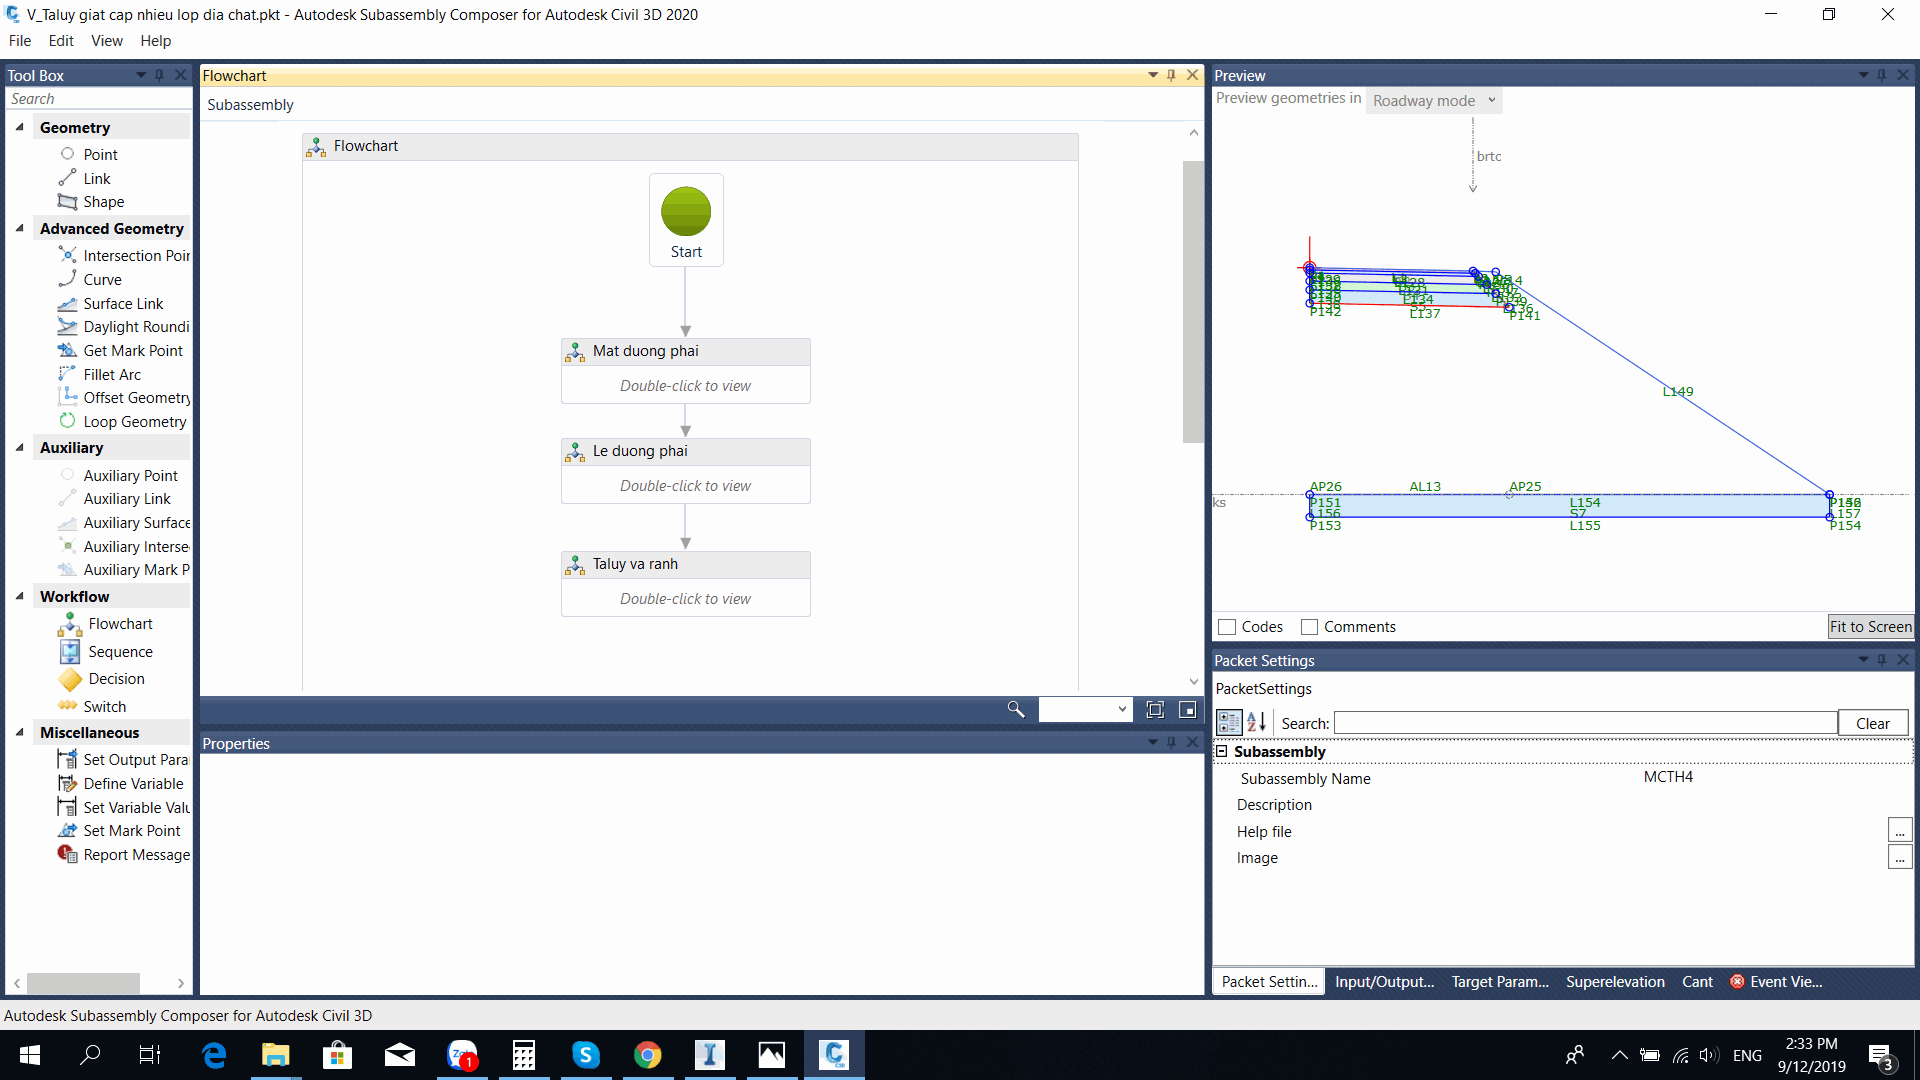The width and height of the screenshot is (1920, 1080).
Task: Toggle the Codes checkbox in Preview panel
Action: pyautogui.click(x=1228, y=625)
